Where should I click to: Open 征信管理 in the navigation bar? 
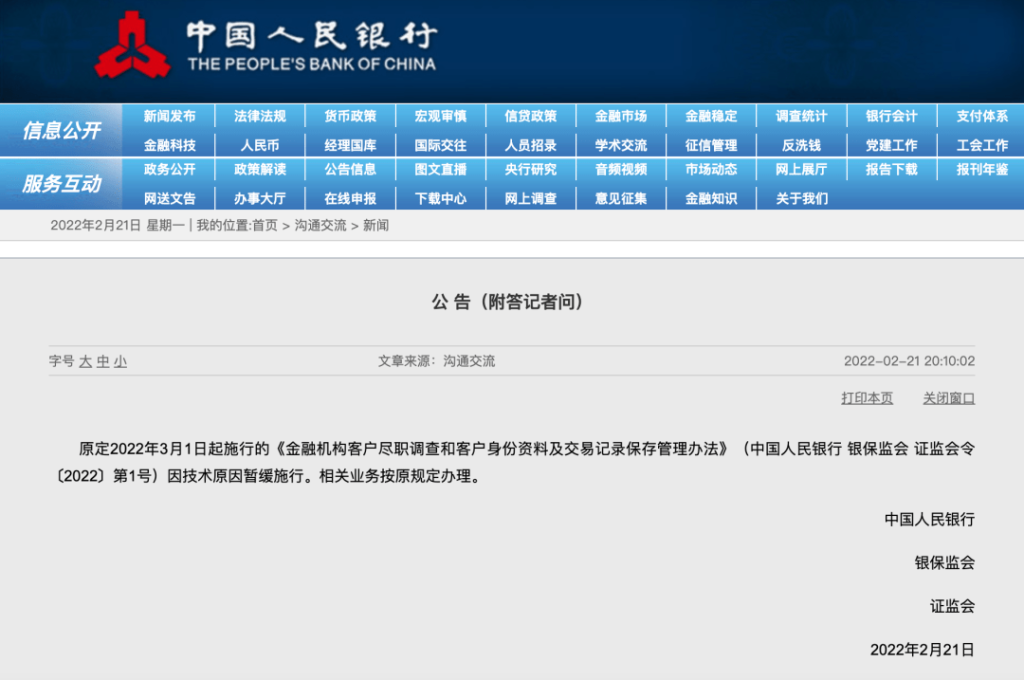point(711,145)
